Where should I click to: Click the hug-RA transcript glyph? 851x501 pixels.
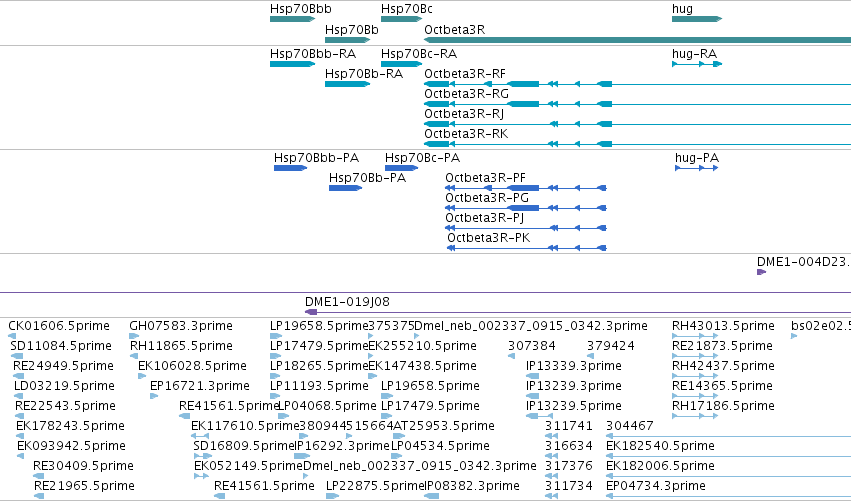pyautogui.click(x=697, y=64)
